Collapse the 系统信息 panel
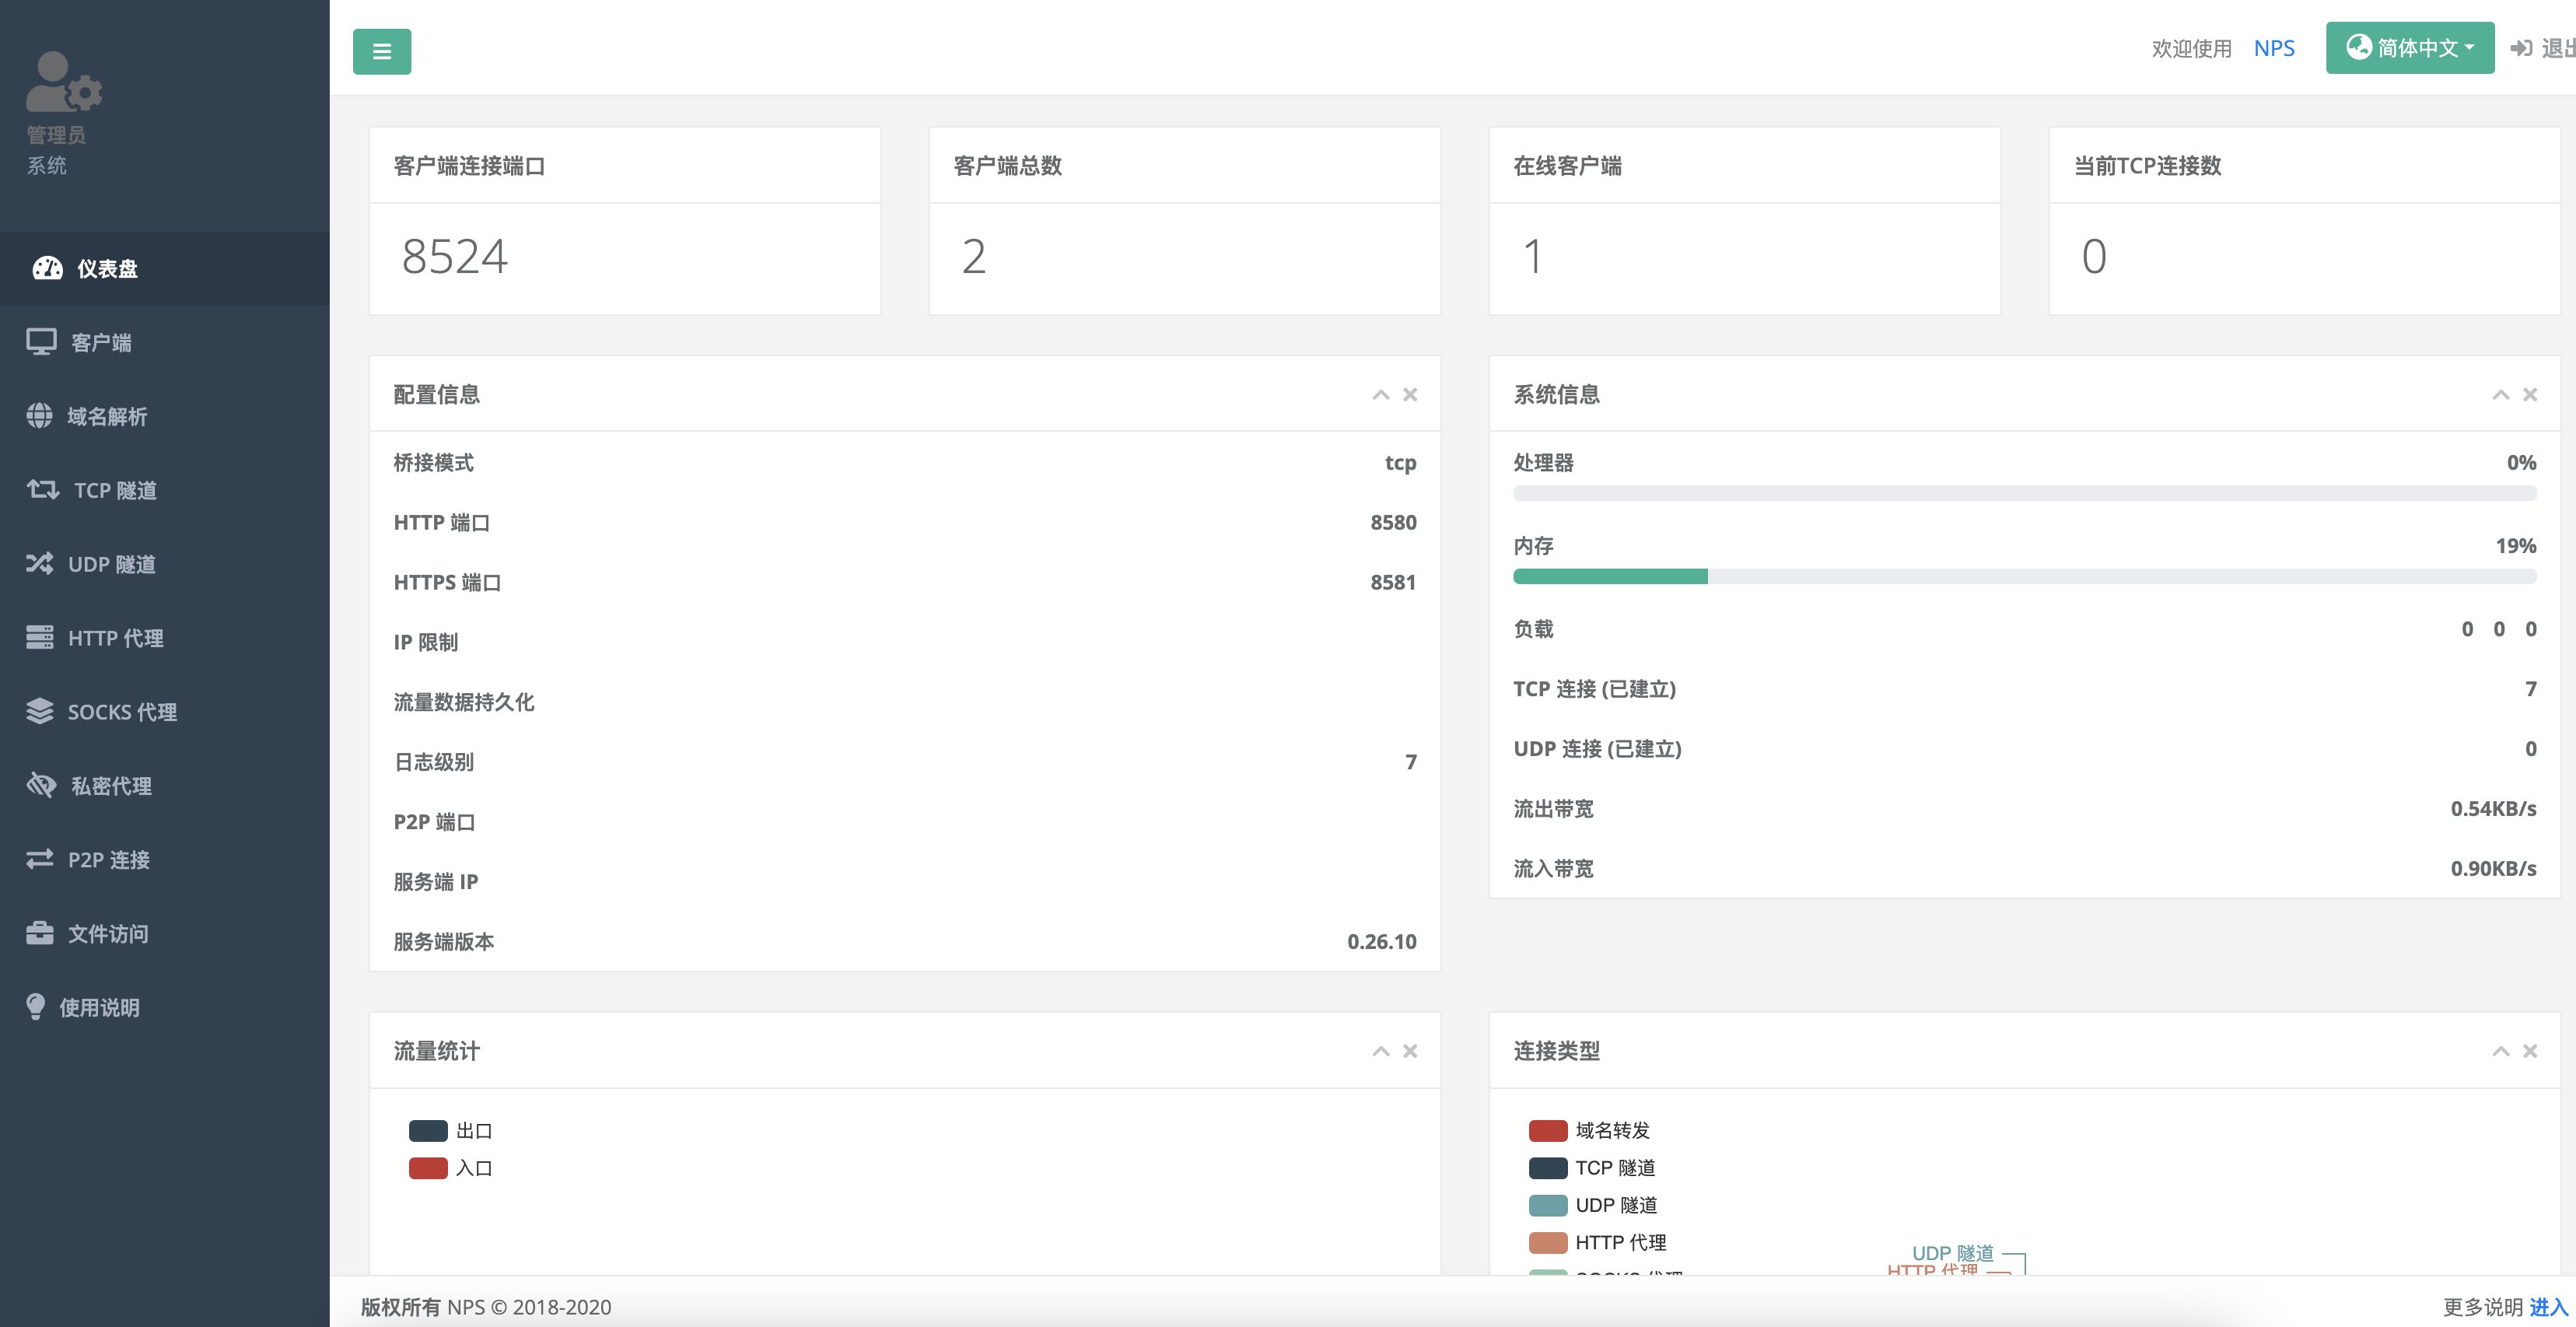This screenshot has height=1327, width=2576. click(x=2501, y=394)
